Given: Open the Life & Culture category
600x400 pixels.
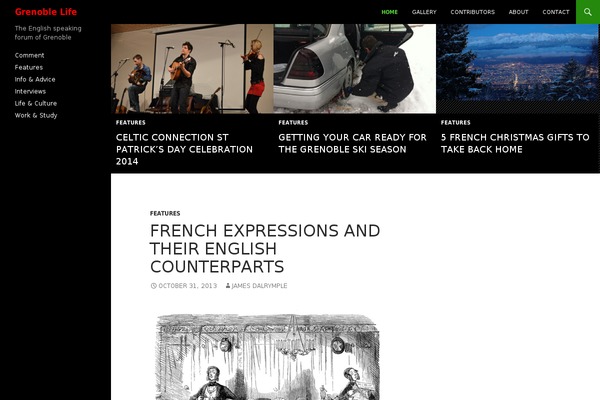Looking at the screenshot, I should pos(36,103).
